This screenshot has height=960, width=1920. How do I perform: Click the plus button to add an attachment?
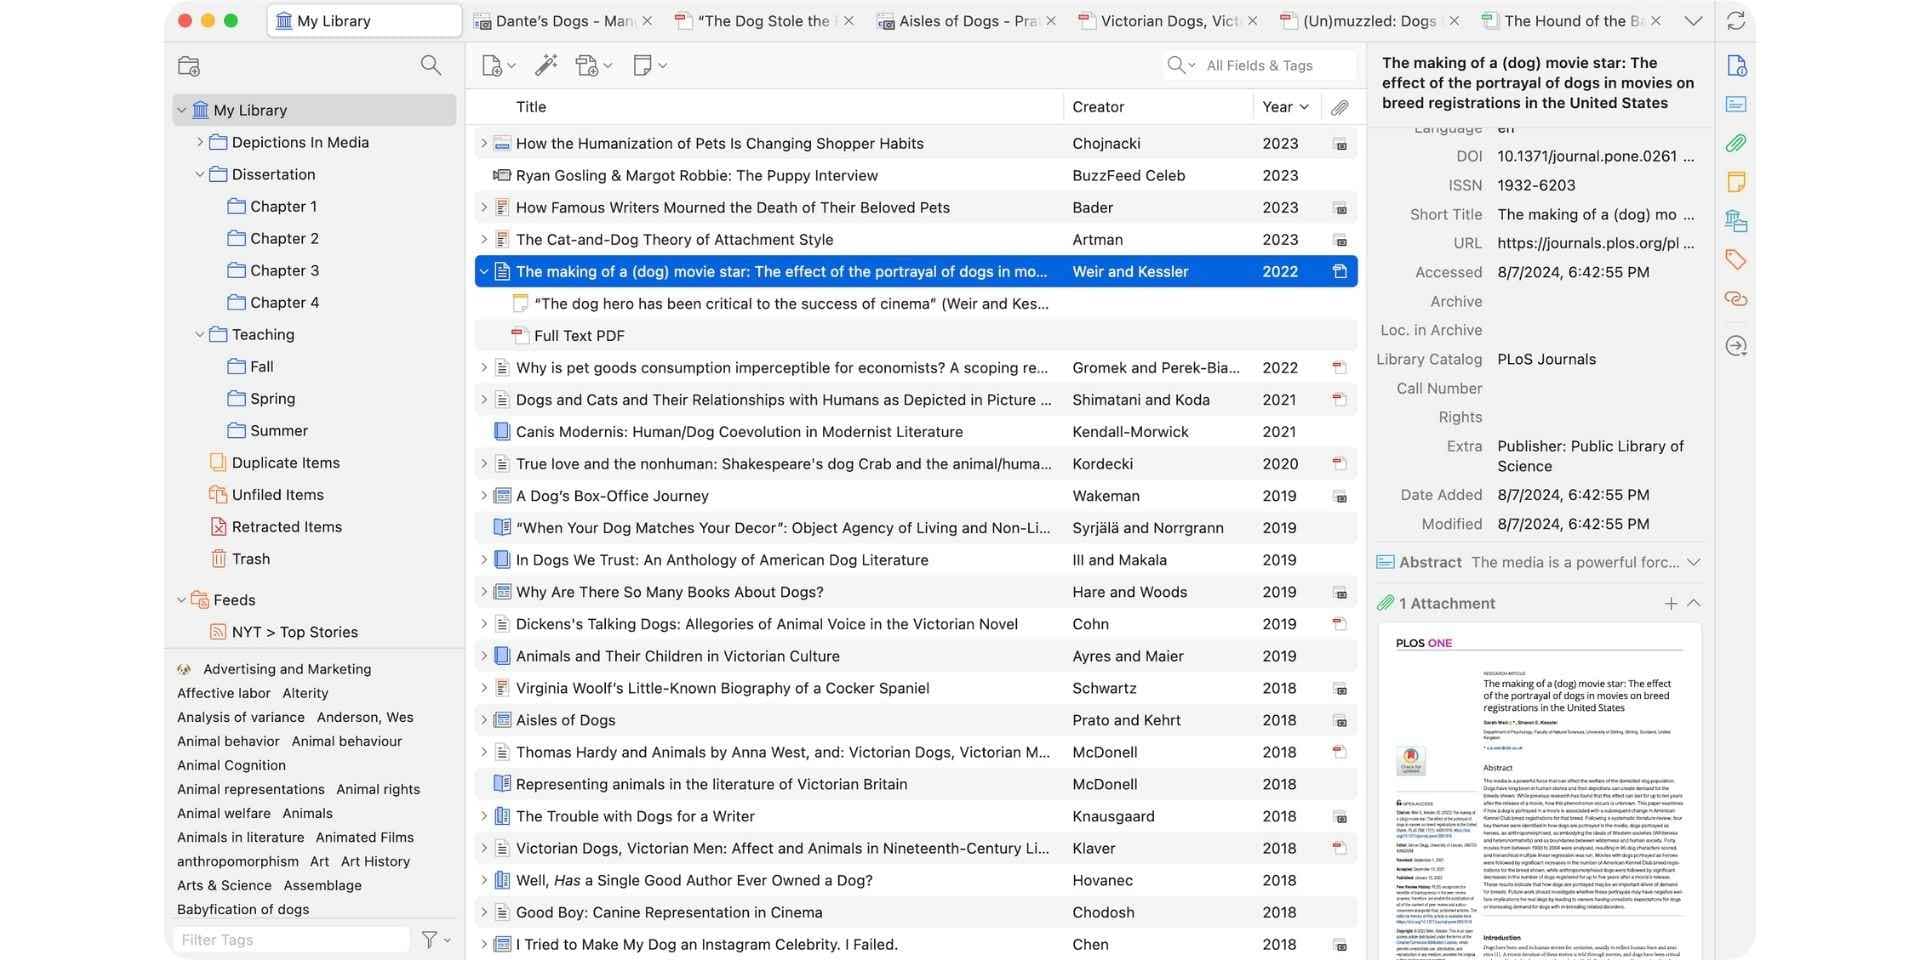[1670, 603]
